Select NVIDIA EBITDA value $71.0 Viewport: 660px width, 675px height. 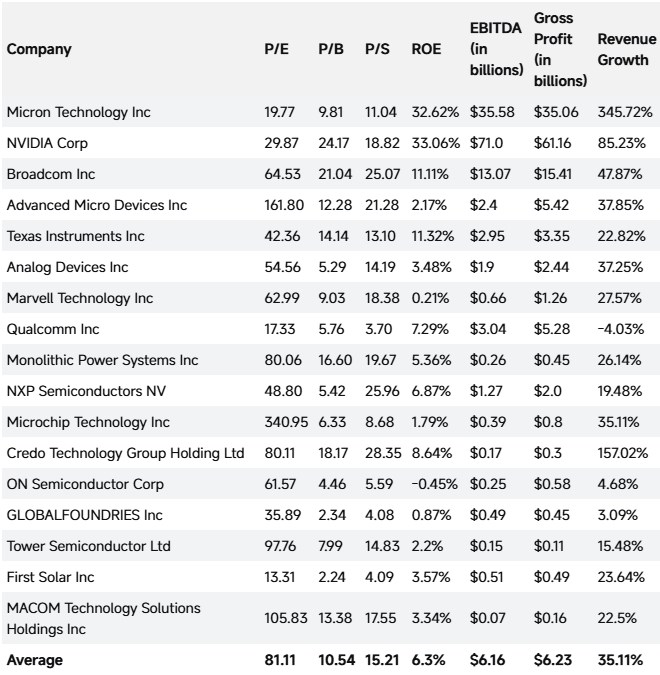coord(486,143)
